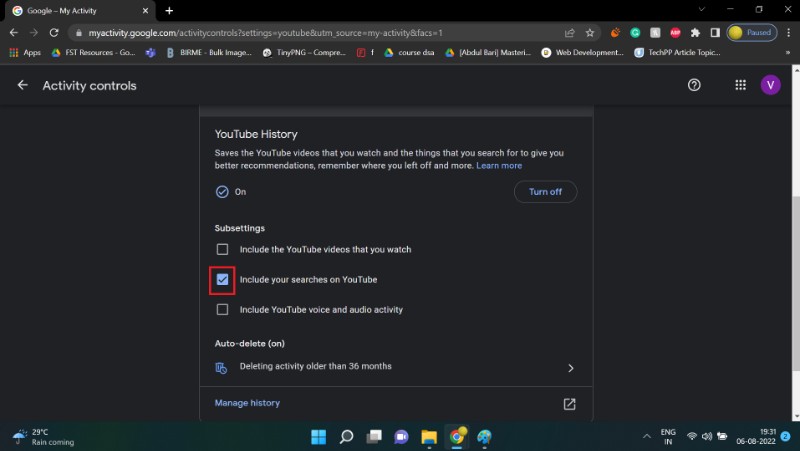Open the Chat app on the taskbar
Image resolution: width=800 pixels, height=451 pixels.
402,437
